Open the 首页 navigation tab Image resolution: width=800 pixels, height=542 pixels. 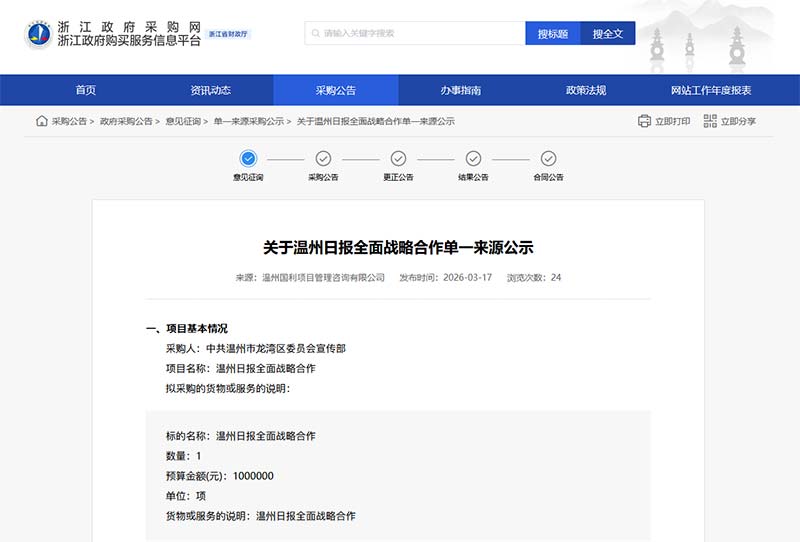pos(86,90)
